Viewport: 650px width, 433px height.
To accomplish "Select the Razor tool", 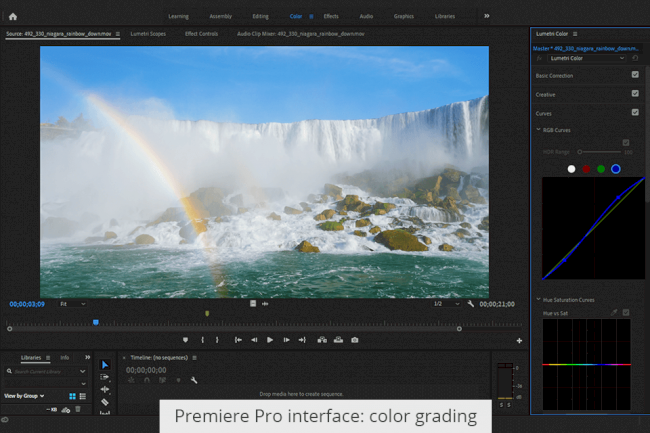I will coord(105,402).
